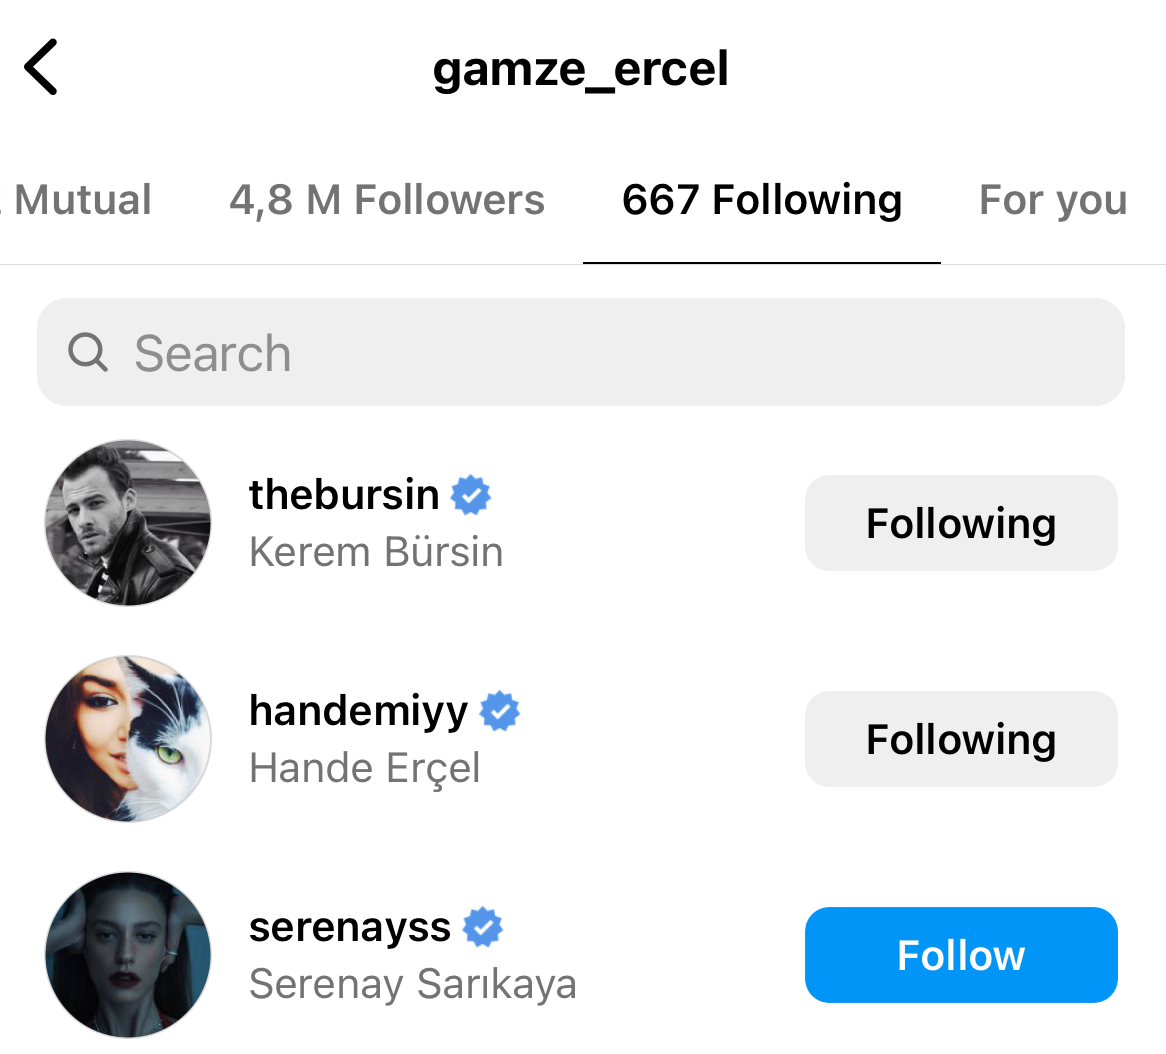1166x1054 pixels.
Task: Click serenayss's verified badge
Action: pos(483,927)
